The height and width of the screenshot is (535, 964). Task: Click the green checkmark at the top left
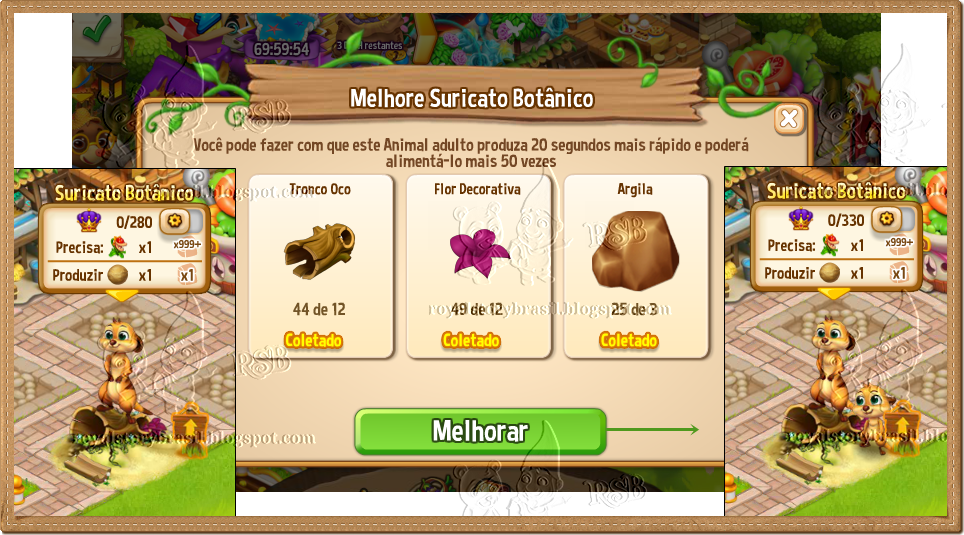(97, 30)
